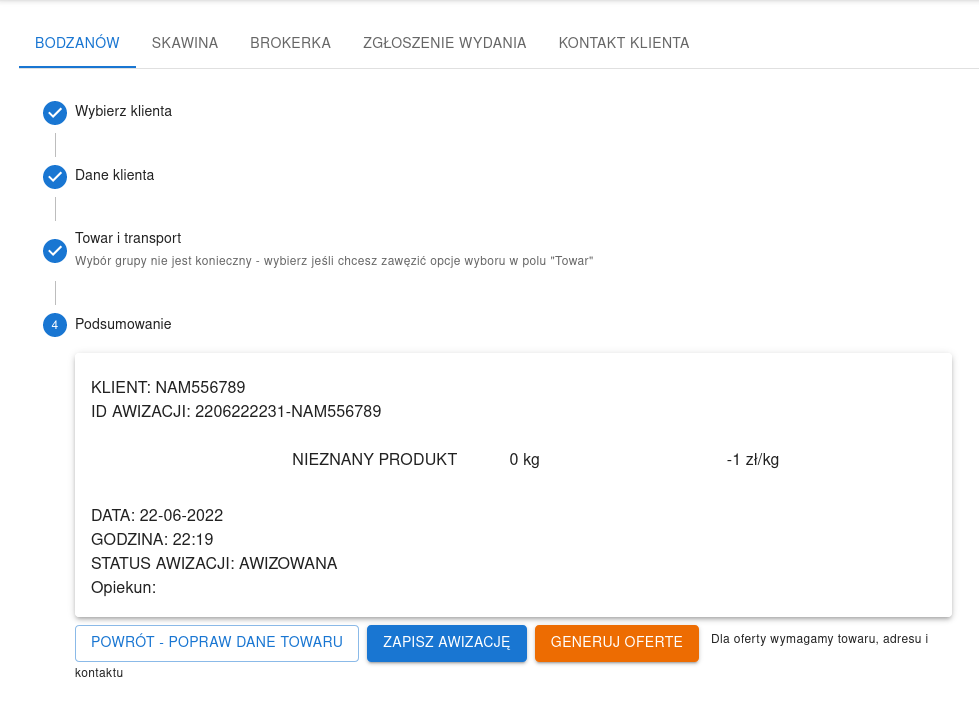Click the NIEZNANY PRODUKT product name
Viewport: 979px width, 702px height.
click(x=374, y=460)
